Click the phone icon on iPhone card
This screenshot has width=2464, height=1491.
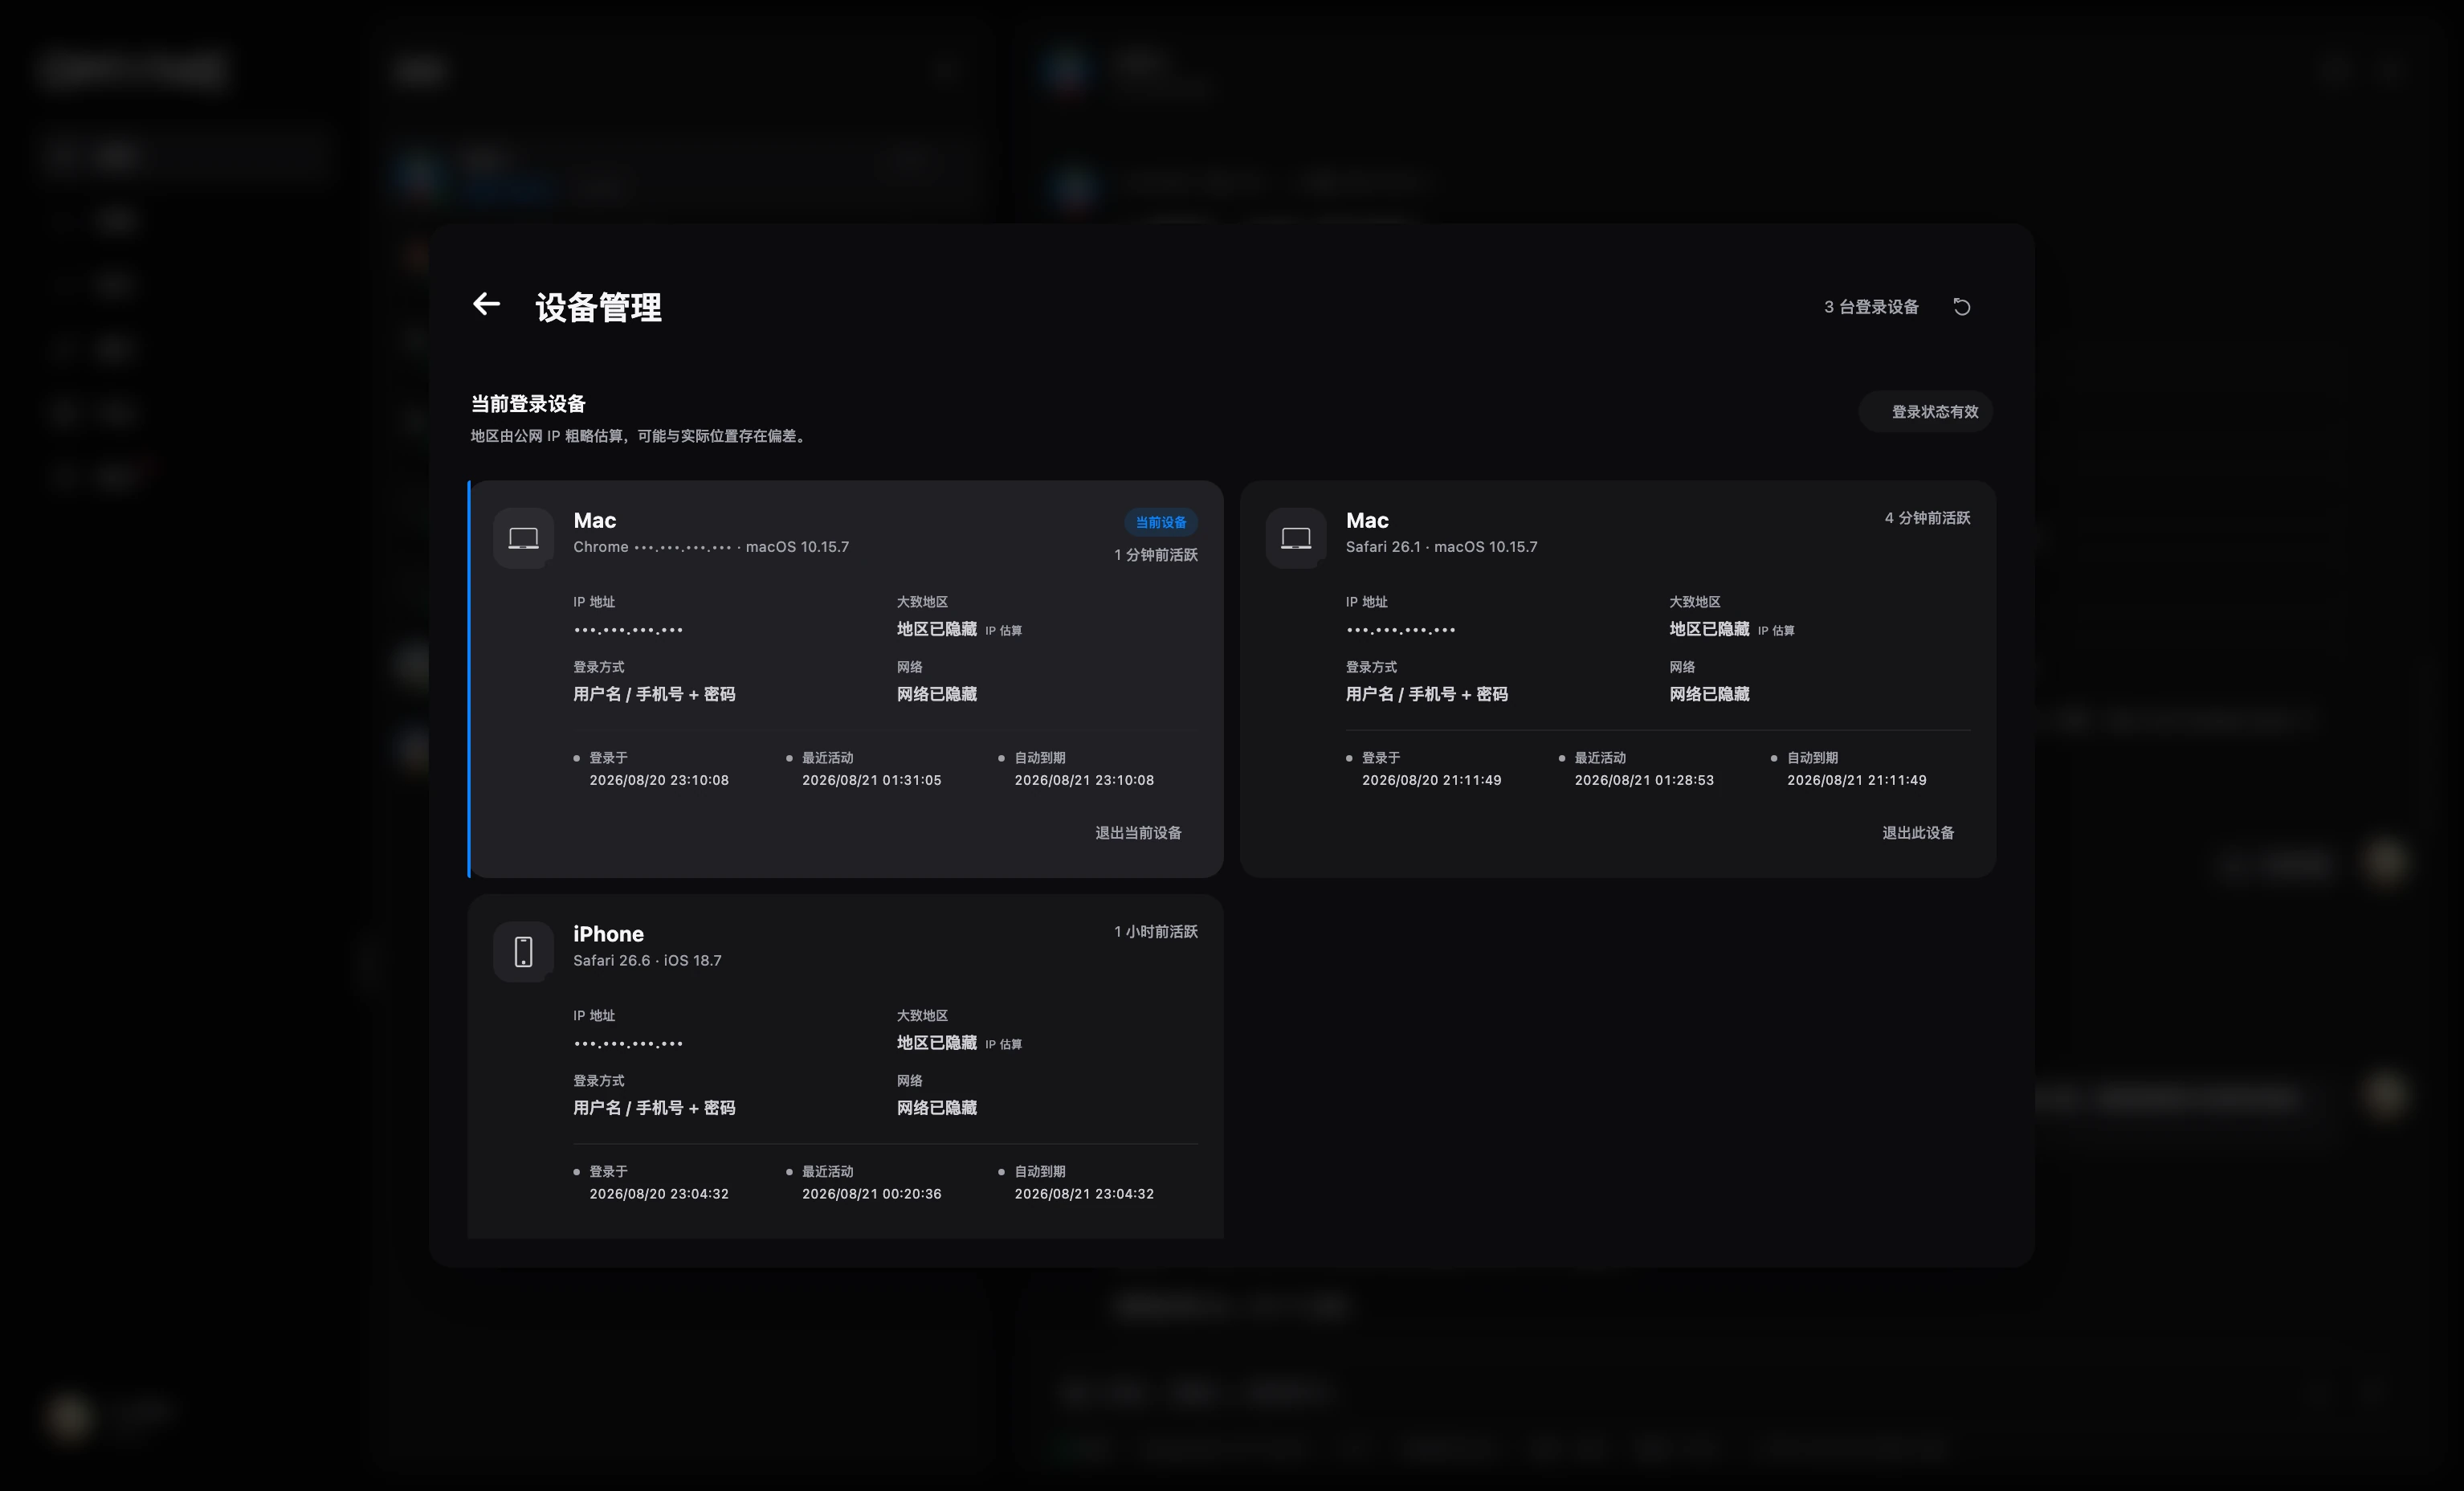tap(523, 951)
